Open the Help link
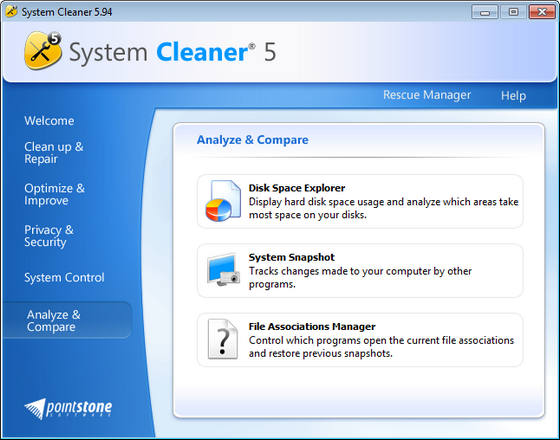Viewport: 560px width, 440px height. coord(513,96)
